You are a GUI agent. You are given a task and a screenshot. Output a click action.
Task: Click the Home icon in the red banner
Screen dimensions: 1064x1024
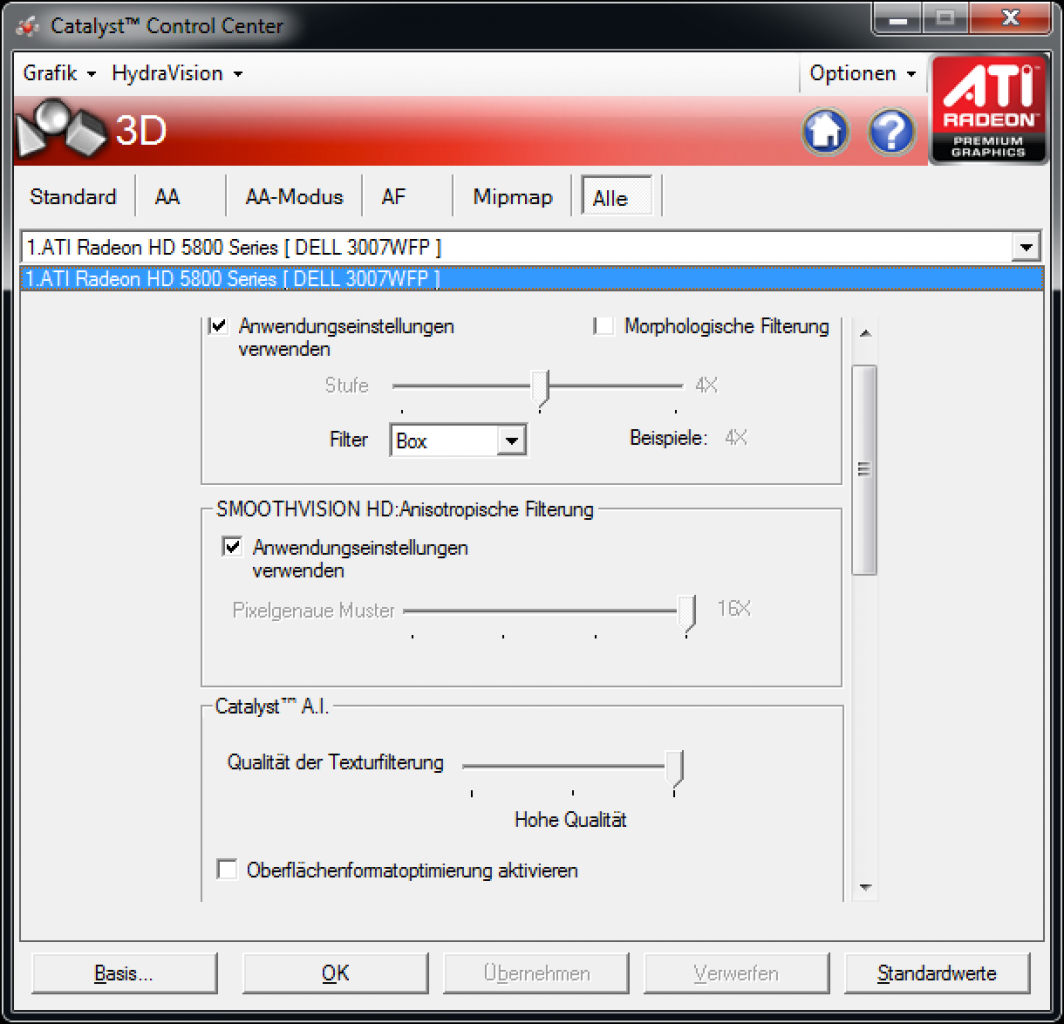[x=825, y=130]
